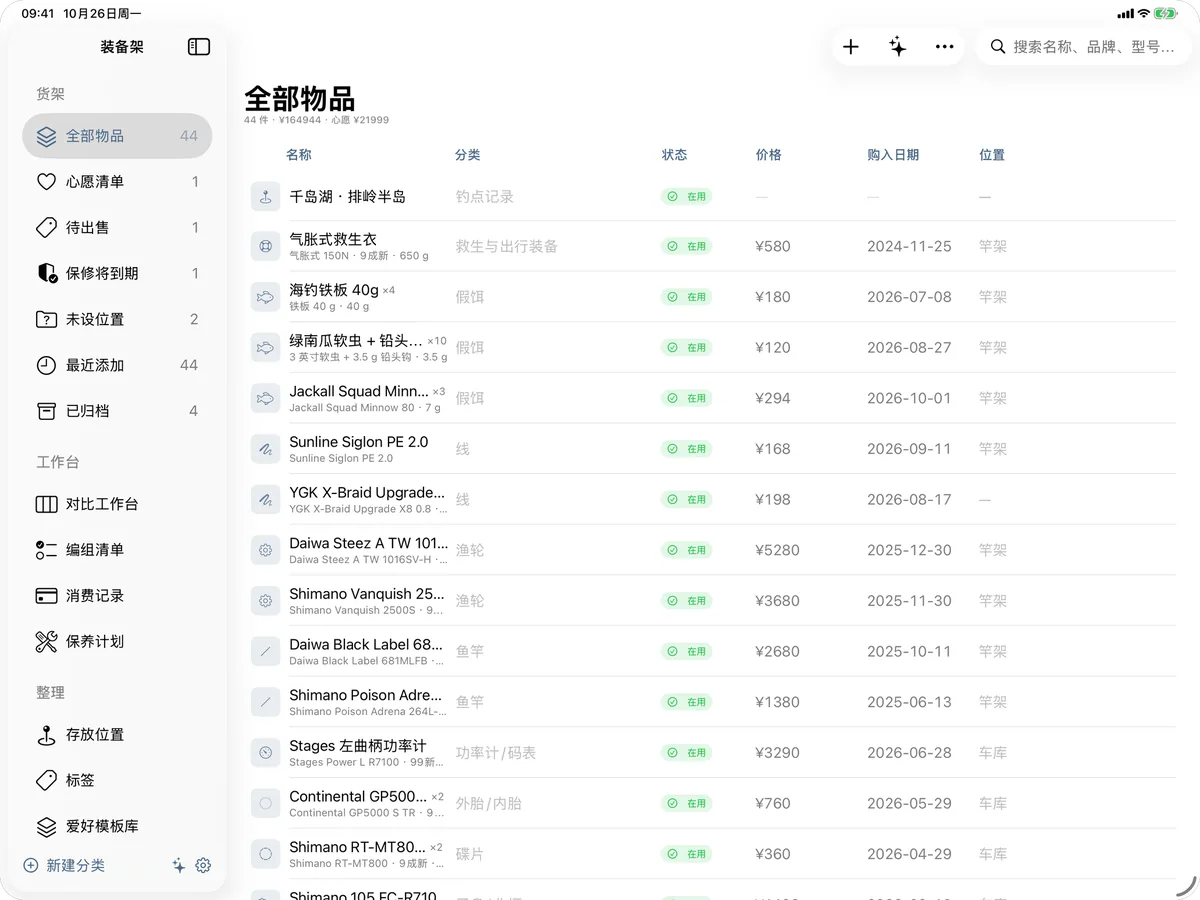Open 已归档 archive

(x=117, y=411)
